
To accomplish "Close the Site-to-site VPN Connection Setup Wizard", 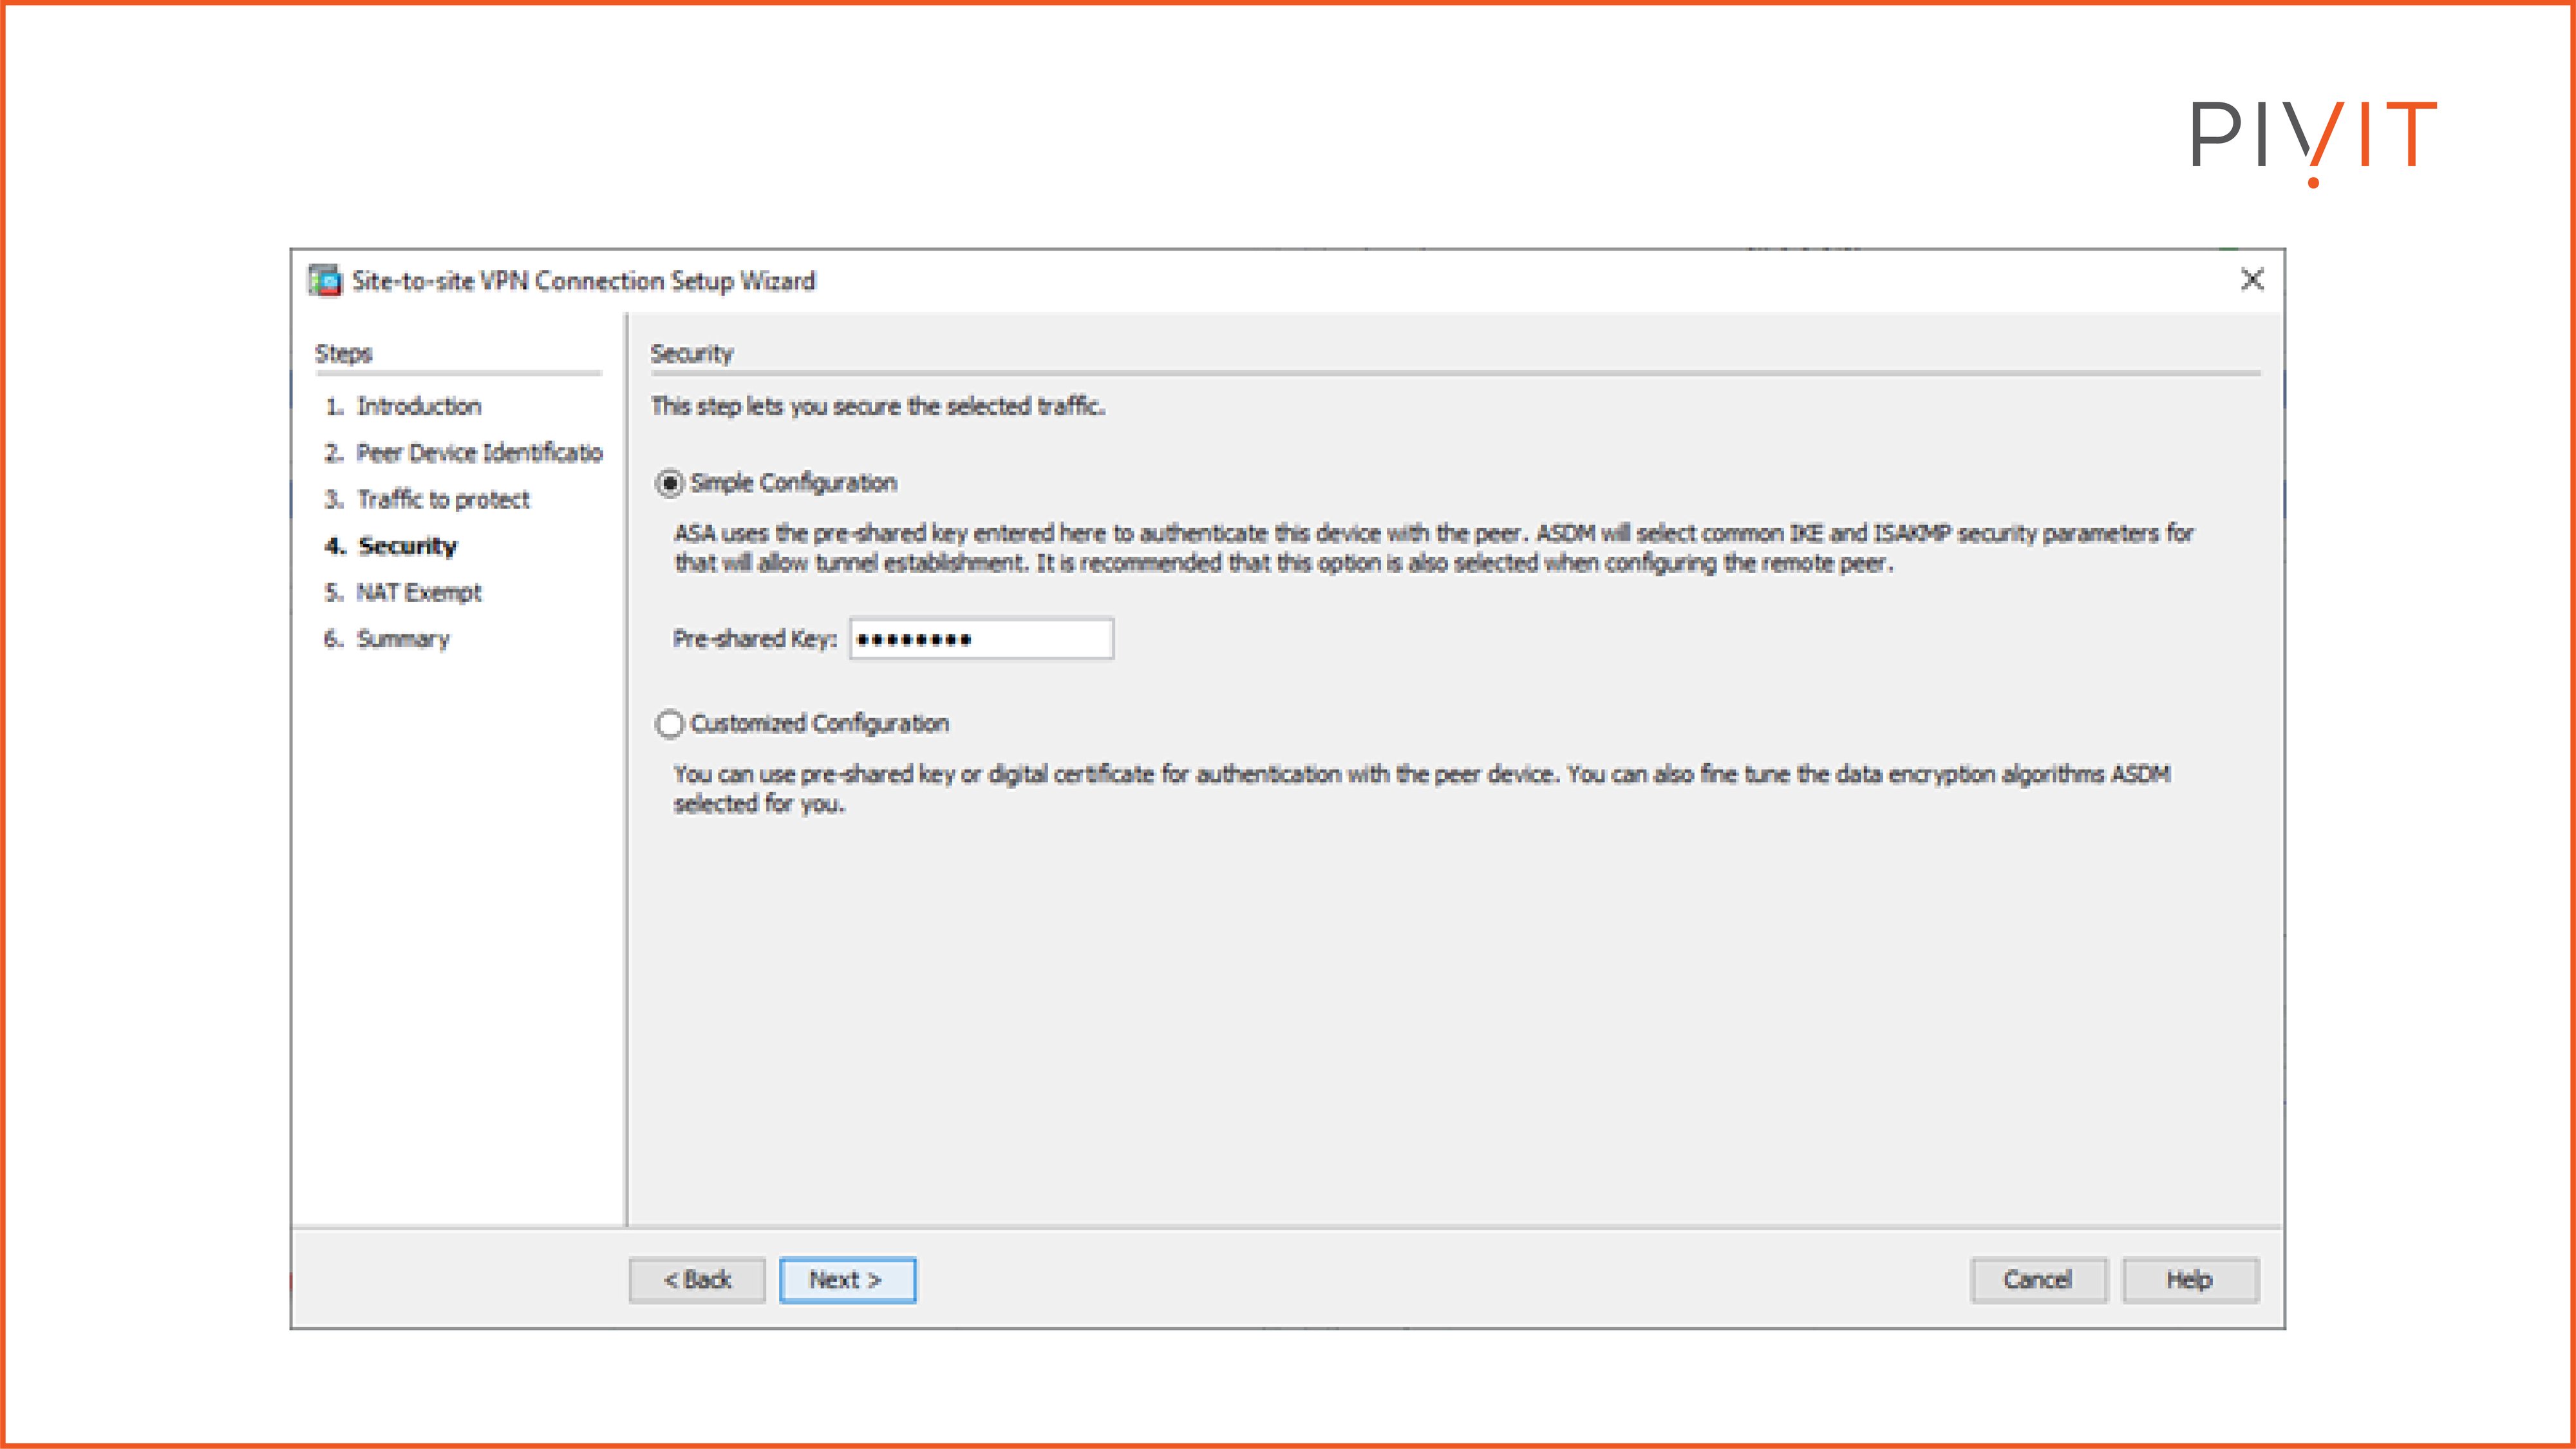I will coord(2253,281).
